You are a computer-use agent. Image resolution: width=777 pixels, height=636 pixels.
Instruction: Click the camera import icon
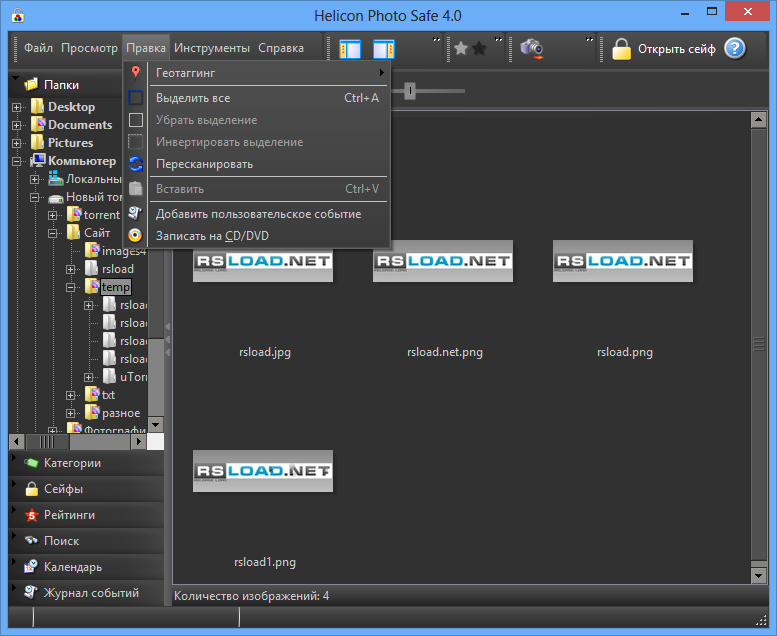pyautogui.click(x=532, y=49)
